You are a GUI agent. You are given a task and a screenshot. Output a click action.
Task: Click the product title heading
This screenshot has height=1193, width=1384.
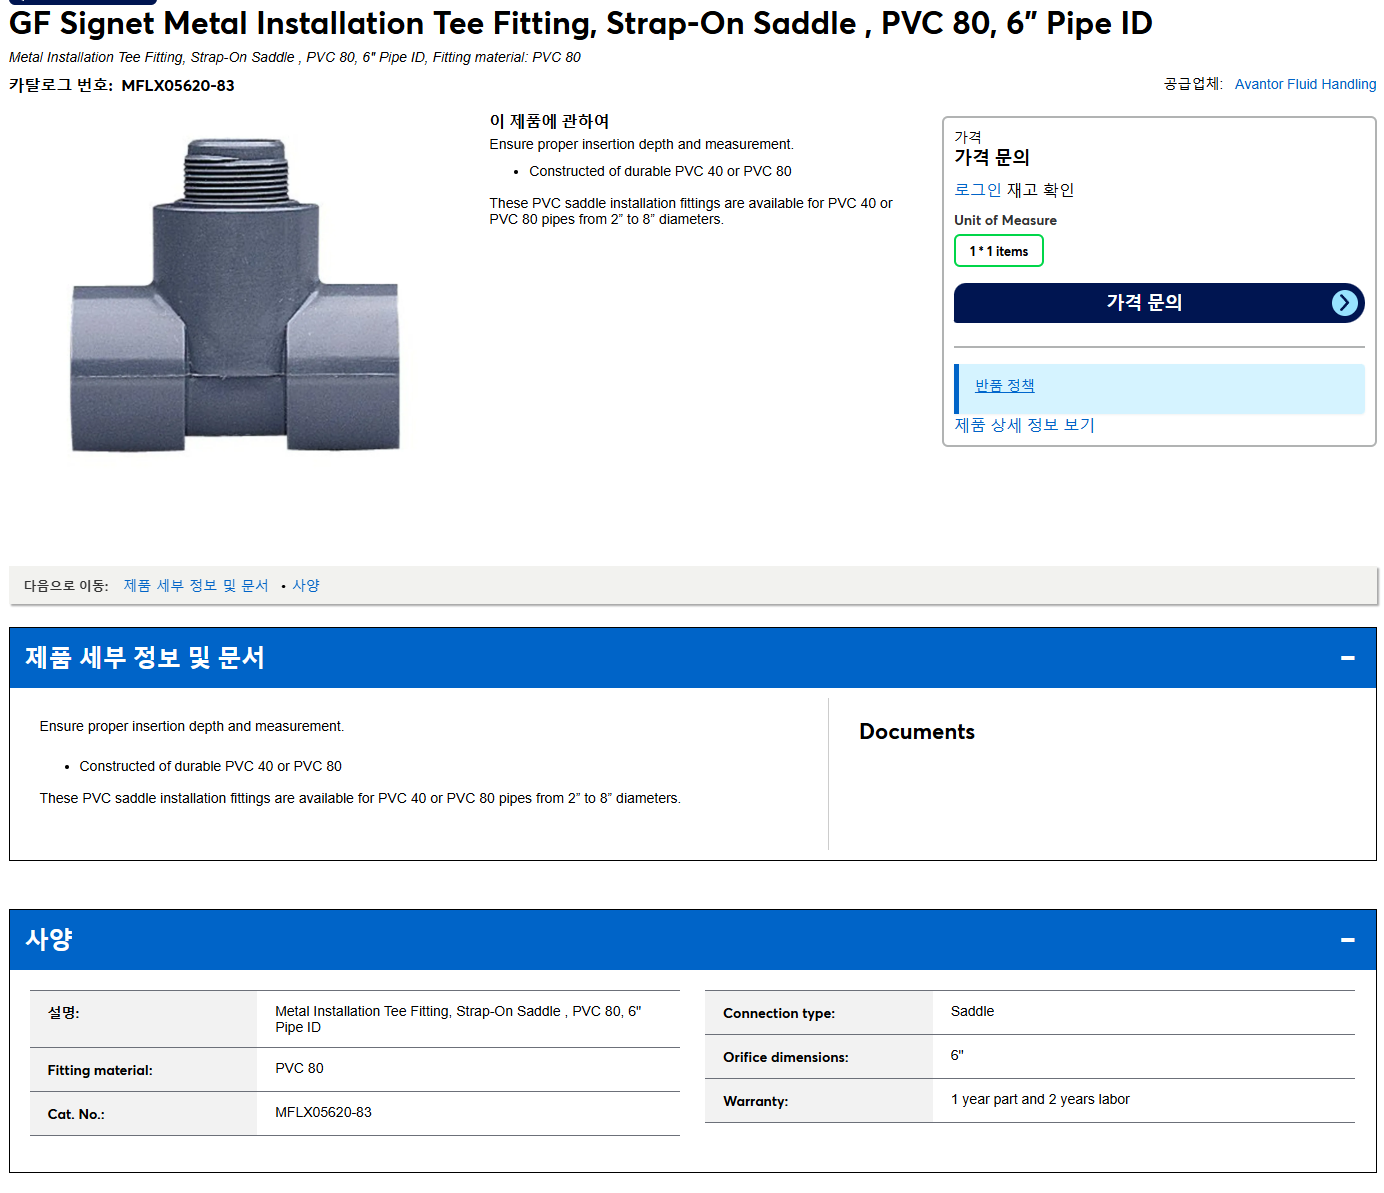tap(580, 23)
